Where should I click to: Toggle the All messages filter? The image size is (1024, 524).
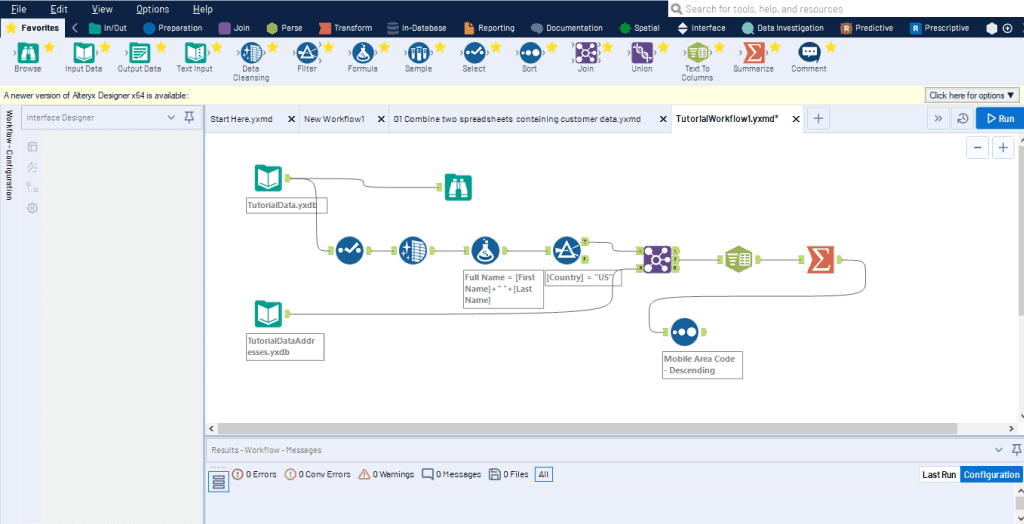(543, 474)
